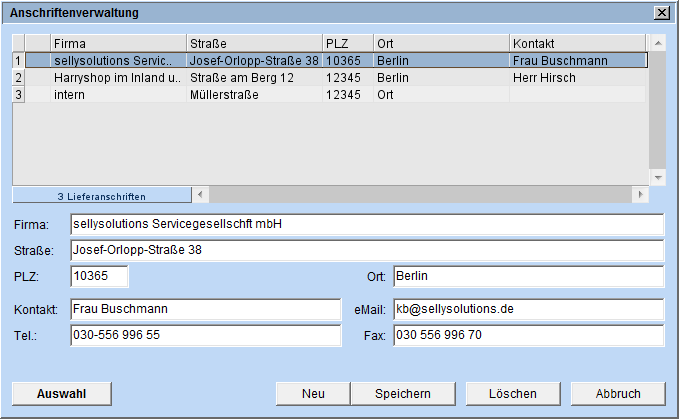Focus the Fax field 030 556 996 70
The image size is (679, 419).
pos(528,335)
